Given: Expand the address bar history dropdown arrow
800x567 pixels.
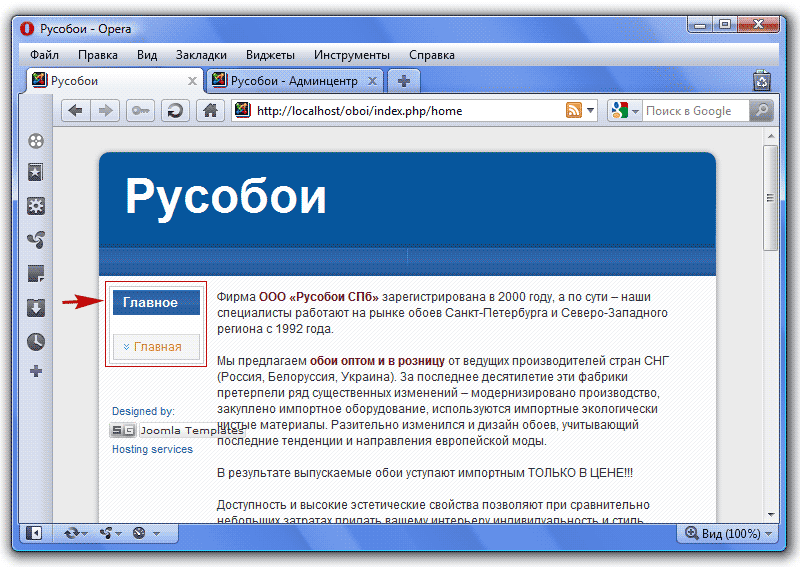Looking at the screenshot, I should point(592,111).
